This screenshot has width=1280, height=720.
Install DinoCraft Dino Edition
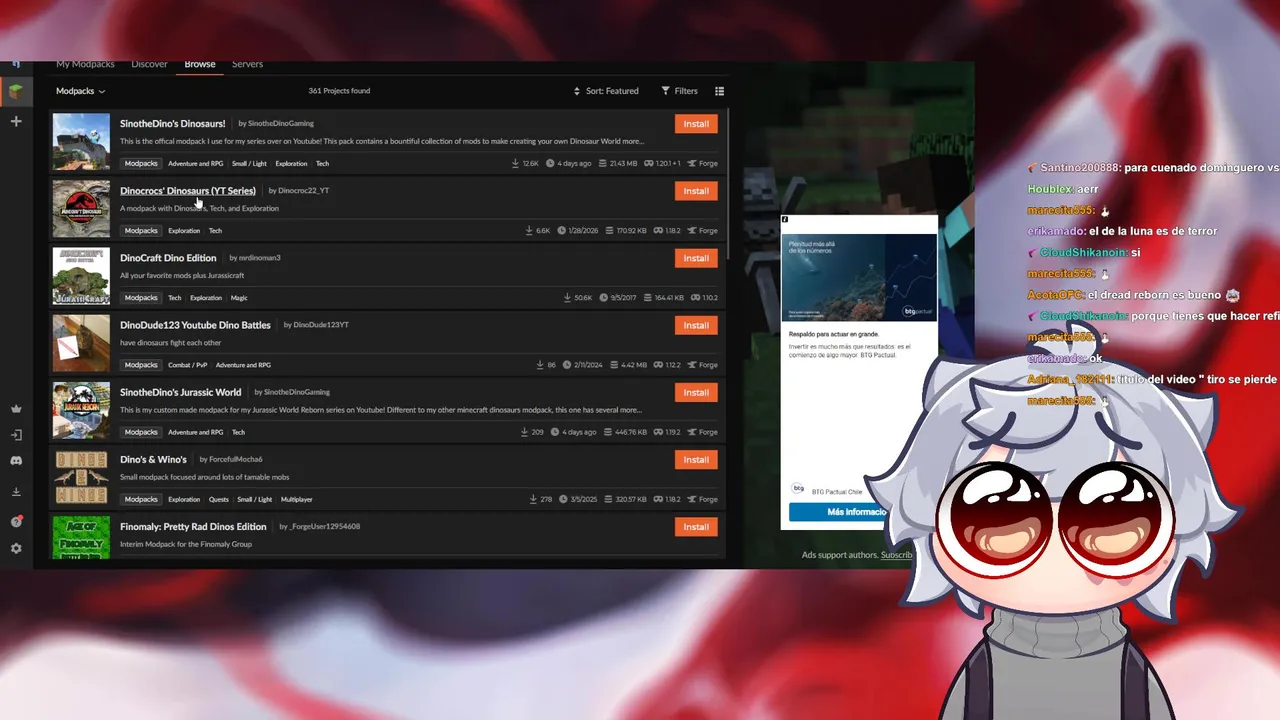point(696,258)
